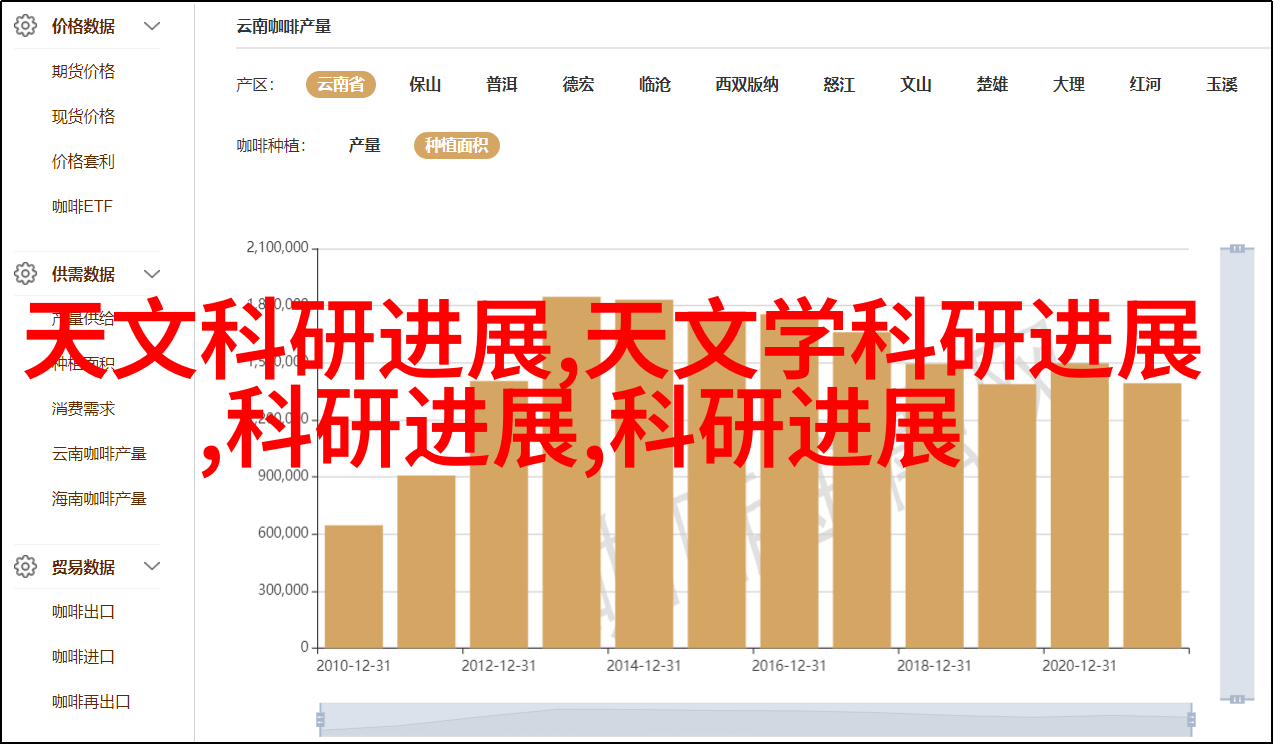This screenshot has height=744, width=1275.
Task: Select the 种植面积 toggle option
Action: click(456, 146)
